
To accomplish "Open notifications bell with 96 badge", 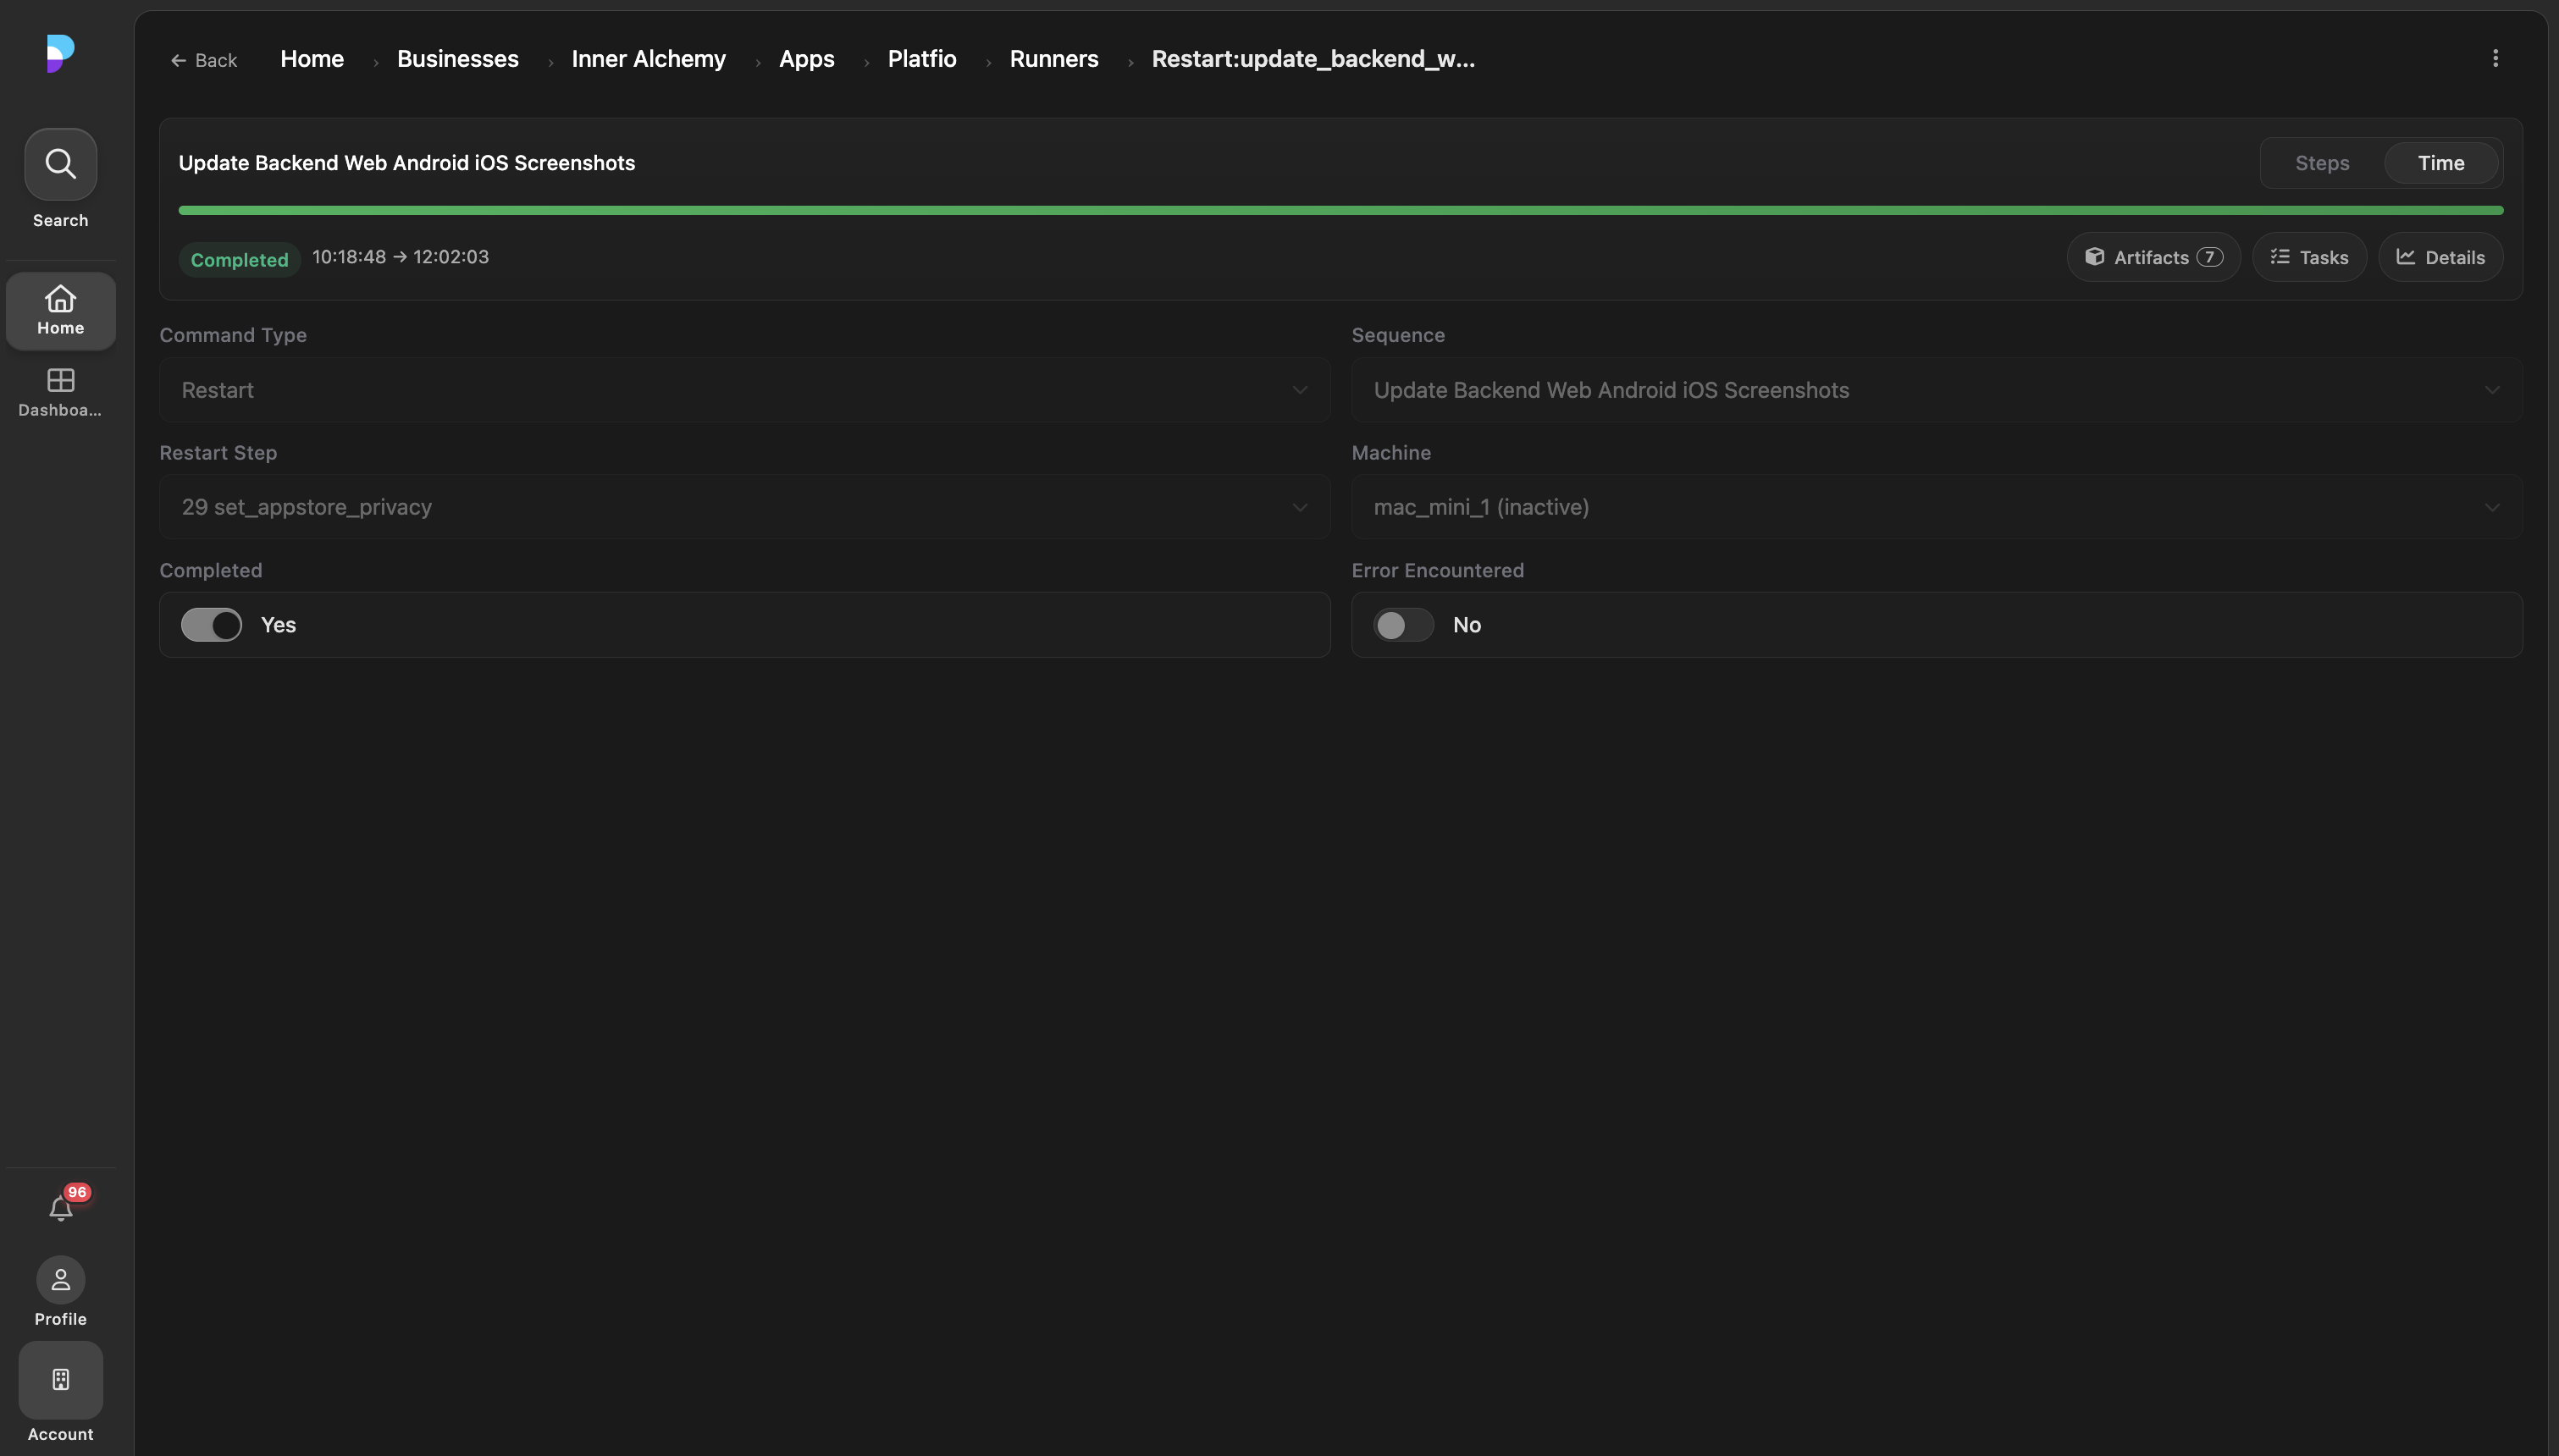I will point(61,1208).
